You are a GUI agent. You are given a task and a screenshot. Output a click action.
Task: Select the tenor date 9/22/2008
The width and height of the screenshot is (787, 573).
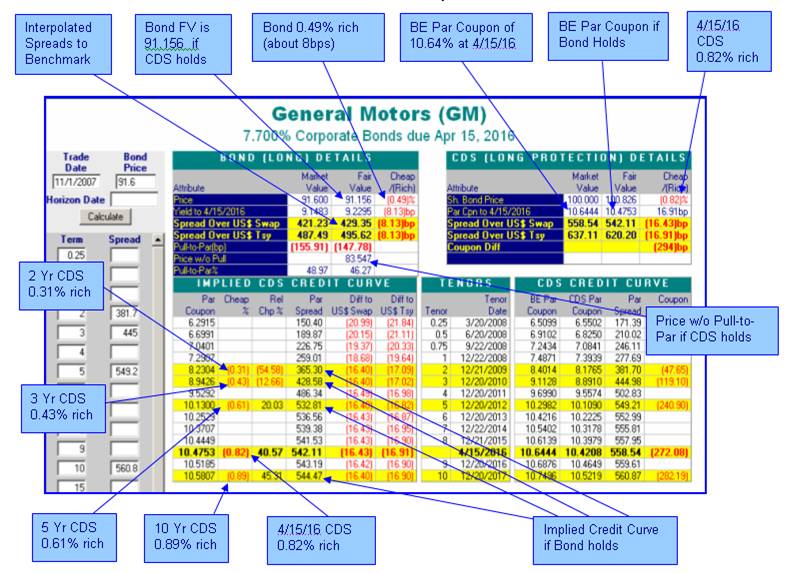(x=485, y=347)
